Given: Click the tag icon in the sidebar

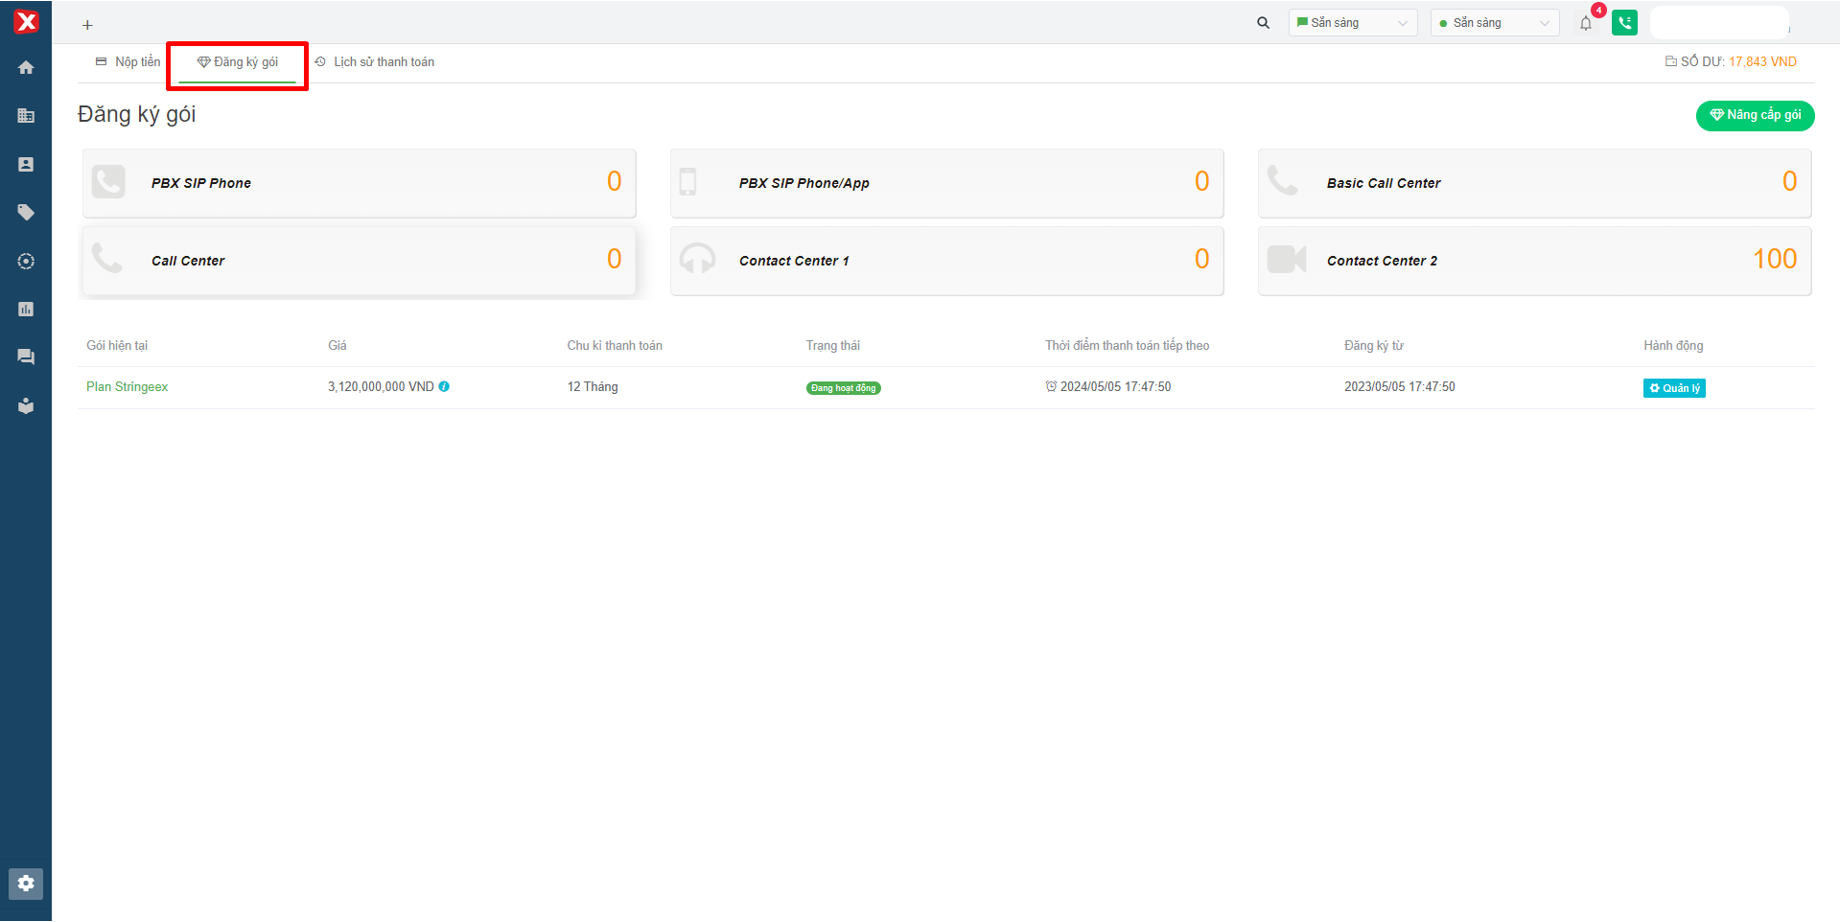Looking at the screenshot, I should point(26,212).
